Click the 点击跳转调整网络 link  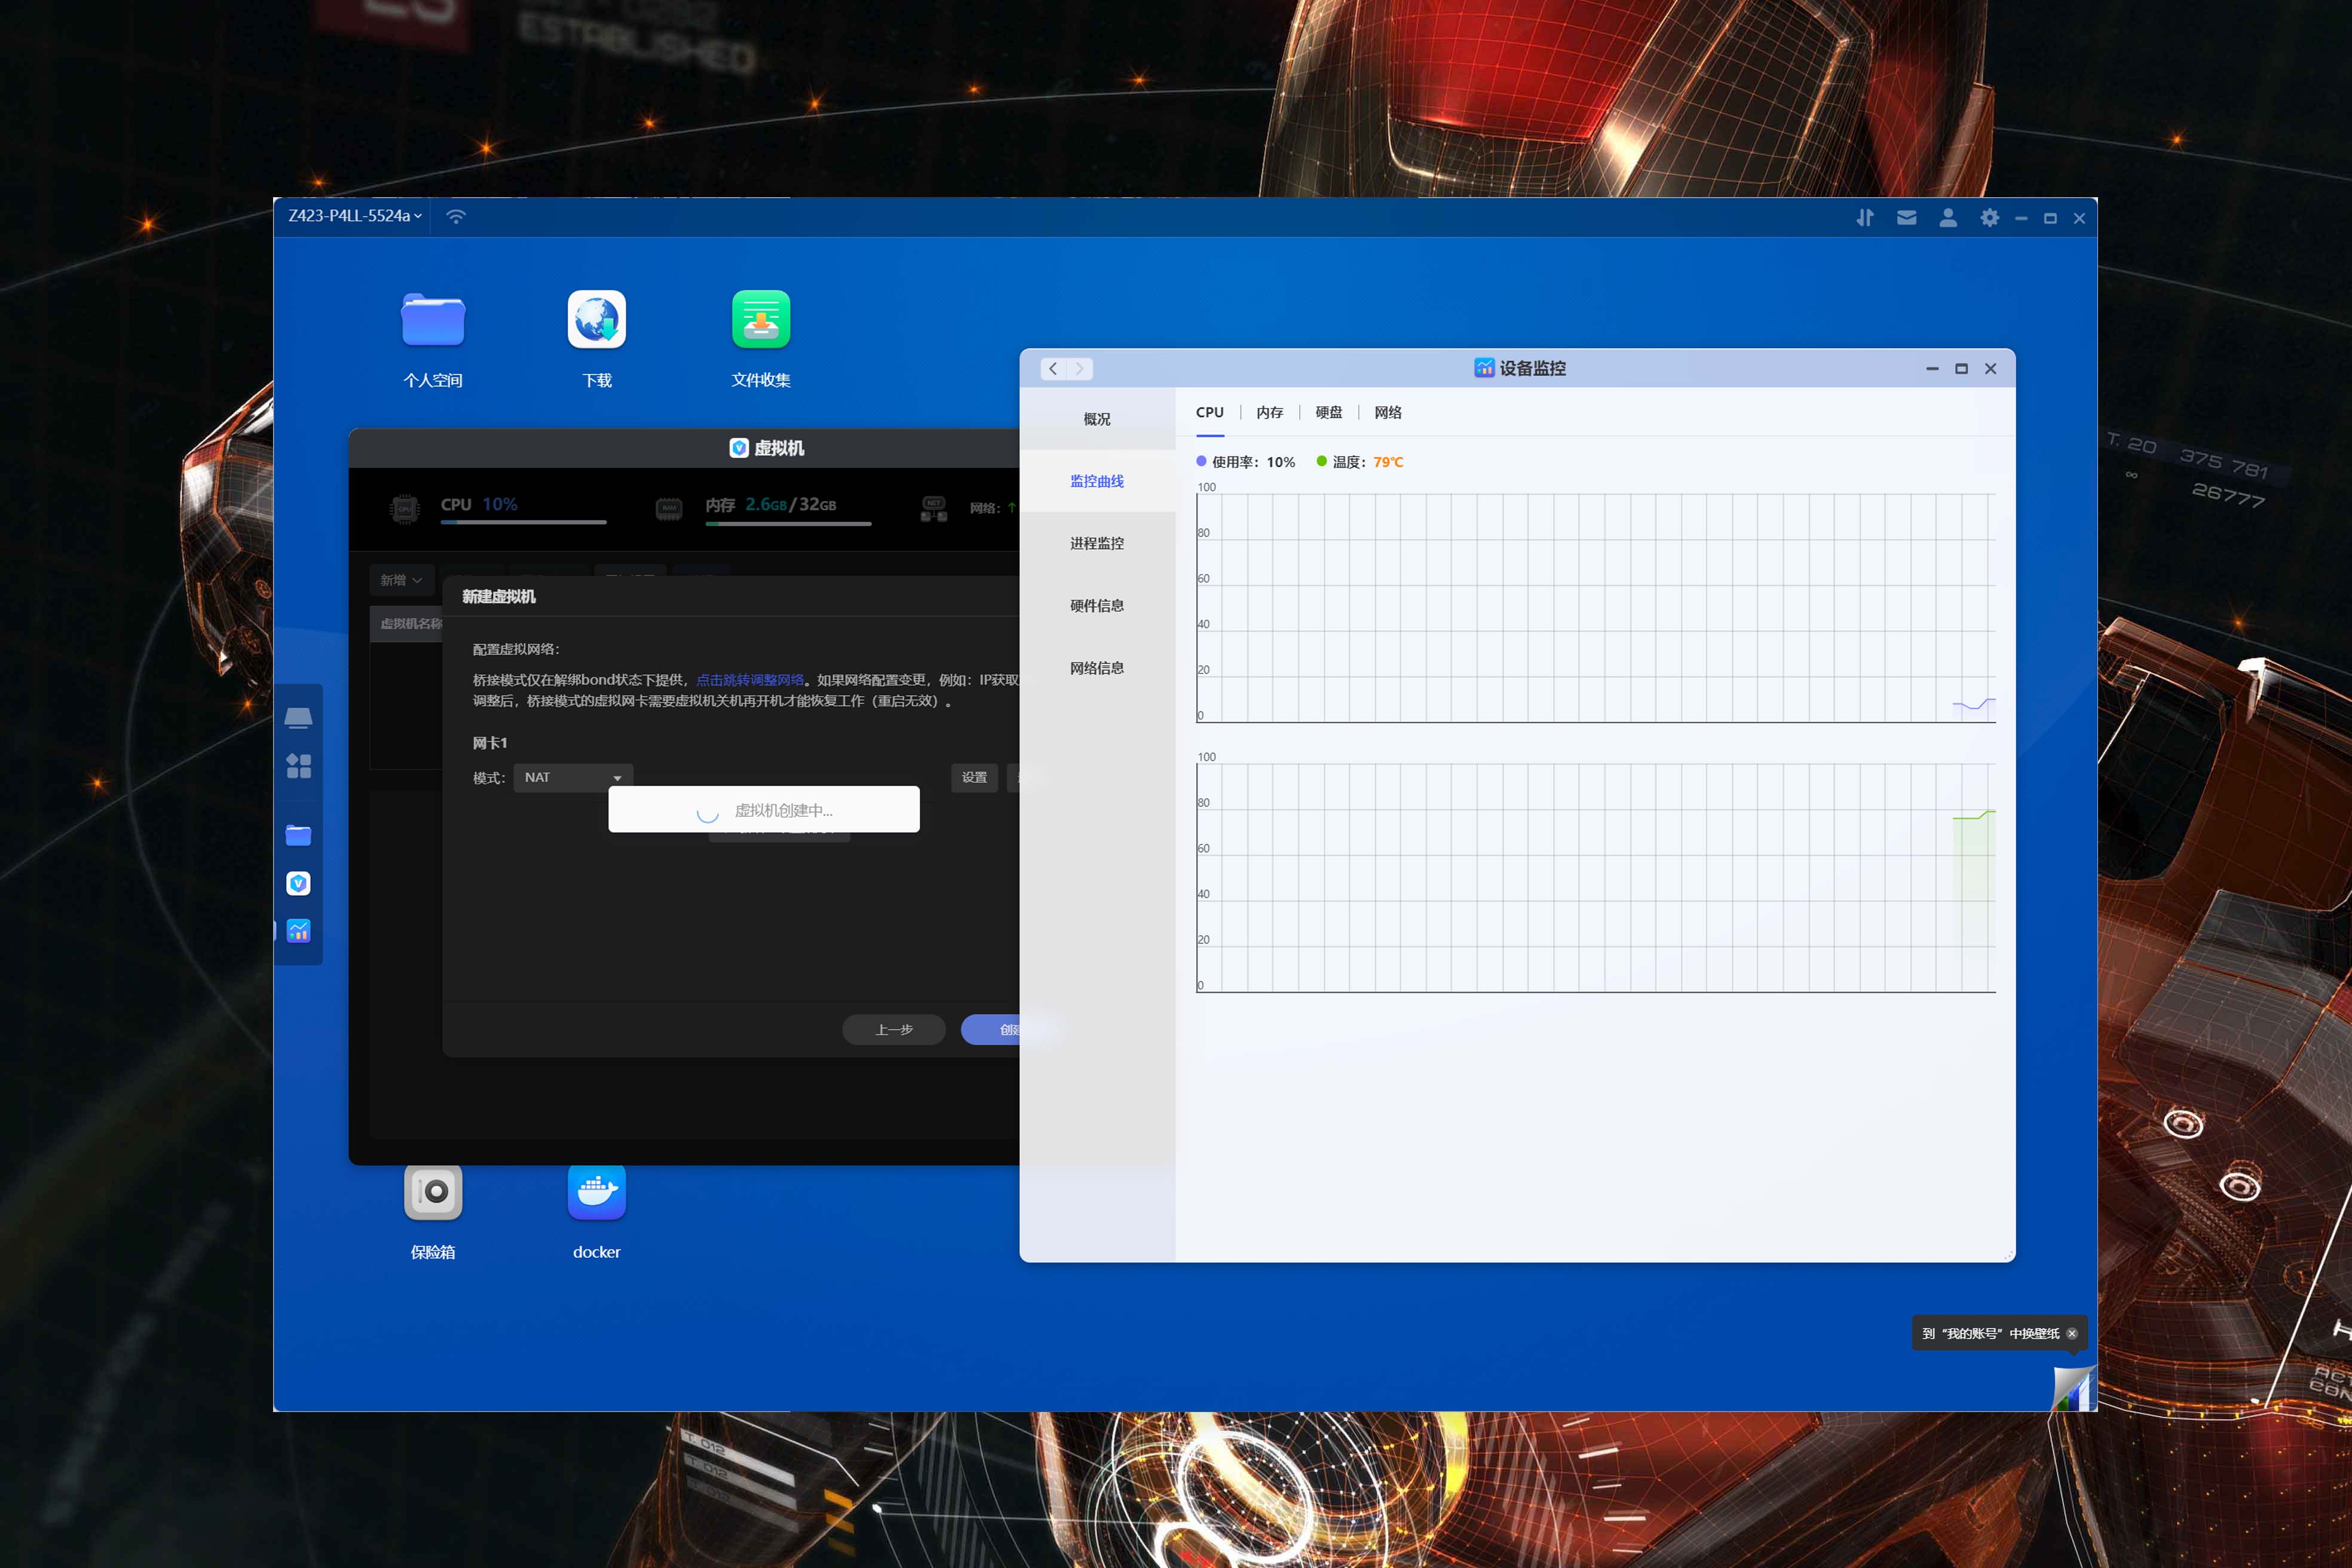(750, 680)
